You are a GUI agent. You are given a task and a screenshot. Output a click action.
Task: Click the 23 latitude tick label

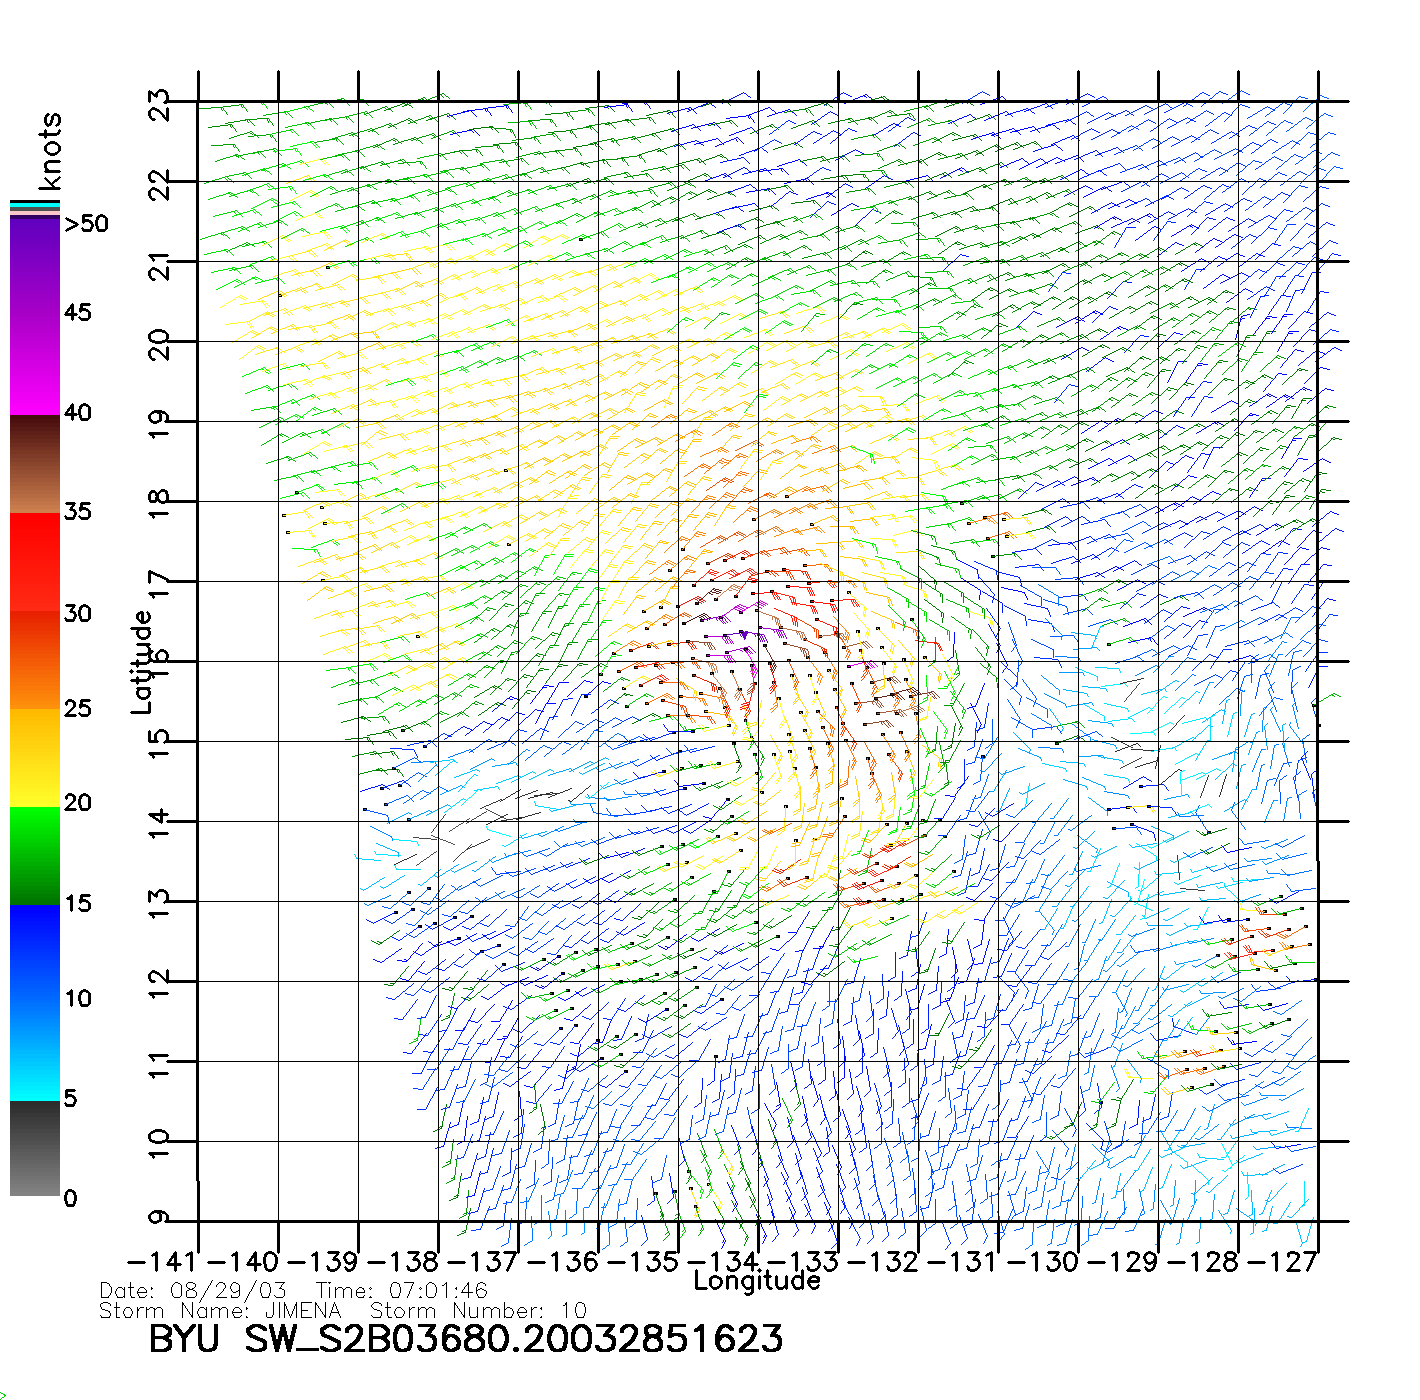(x=160, y=103)
